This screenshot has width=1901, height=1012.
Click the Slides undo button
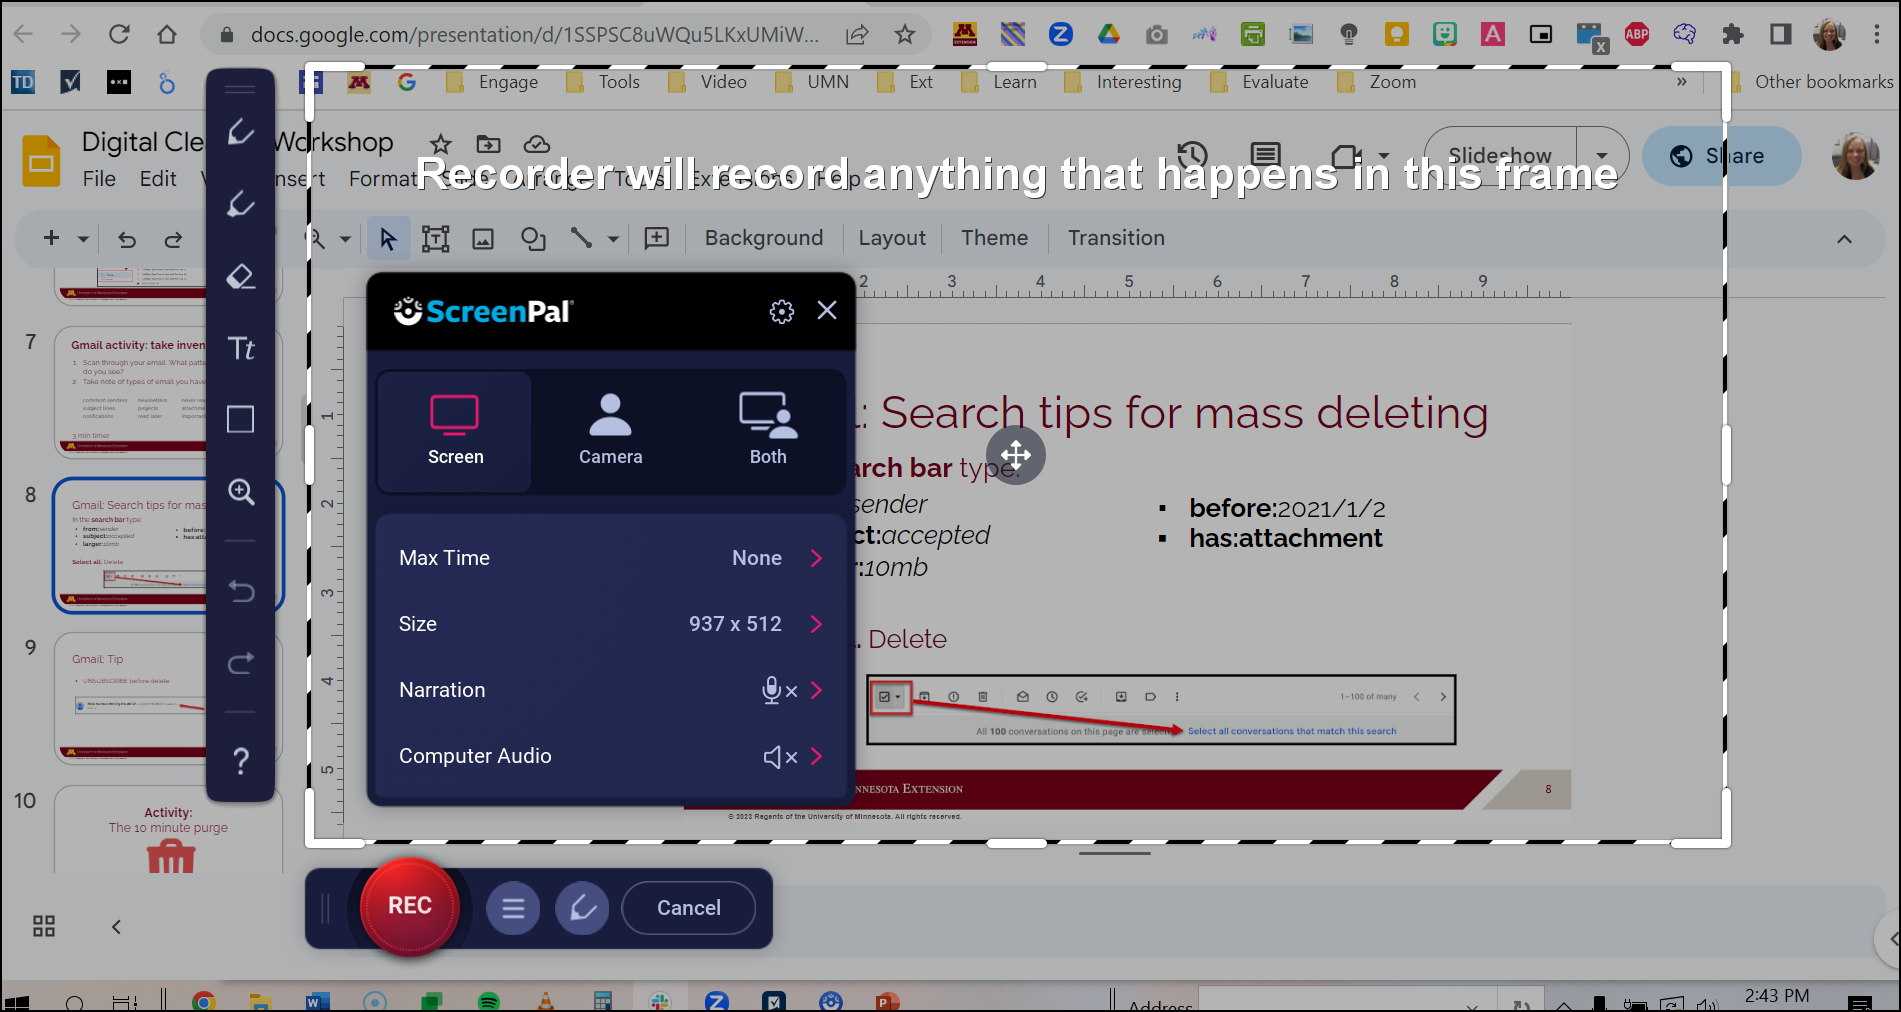(127, 239)
